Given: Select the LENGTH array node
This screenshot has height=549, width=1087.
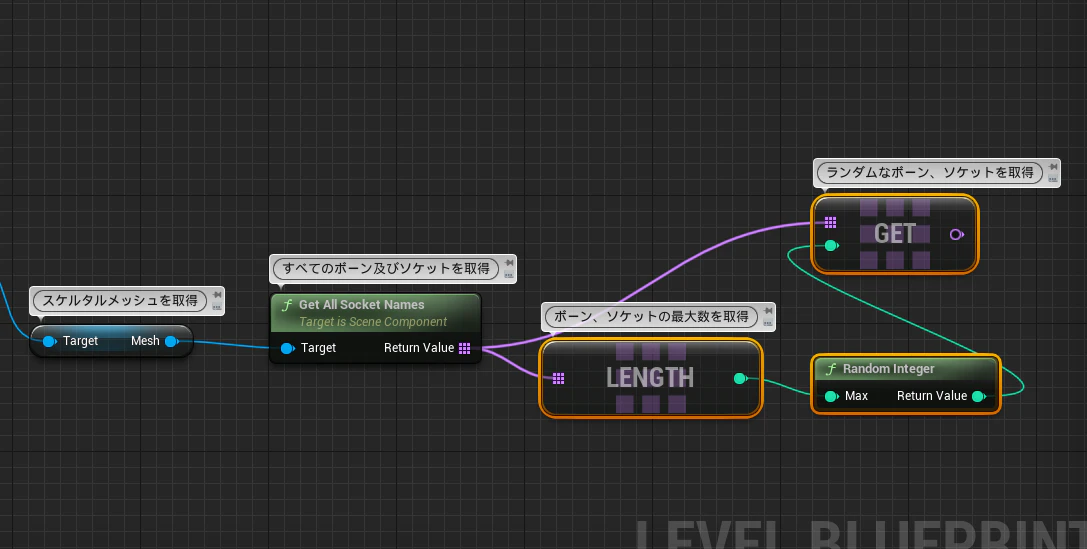Looking at the screenshot, I should (x=650, y=378).
